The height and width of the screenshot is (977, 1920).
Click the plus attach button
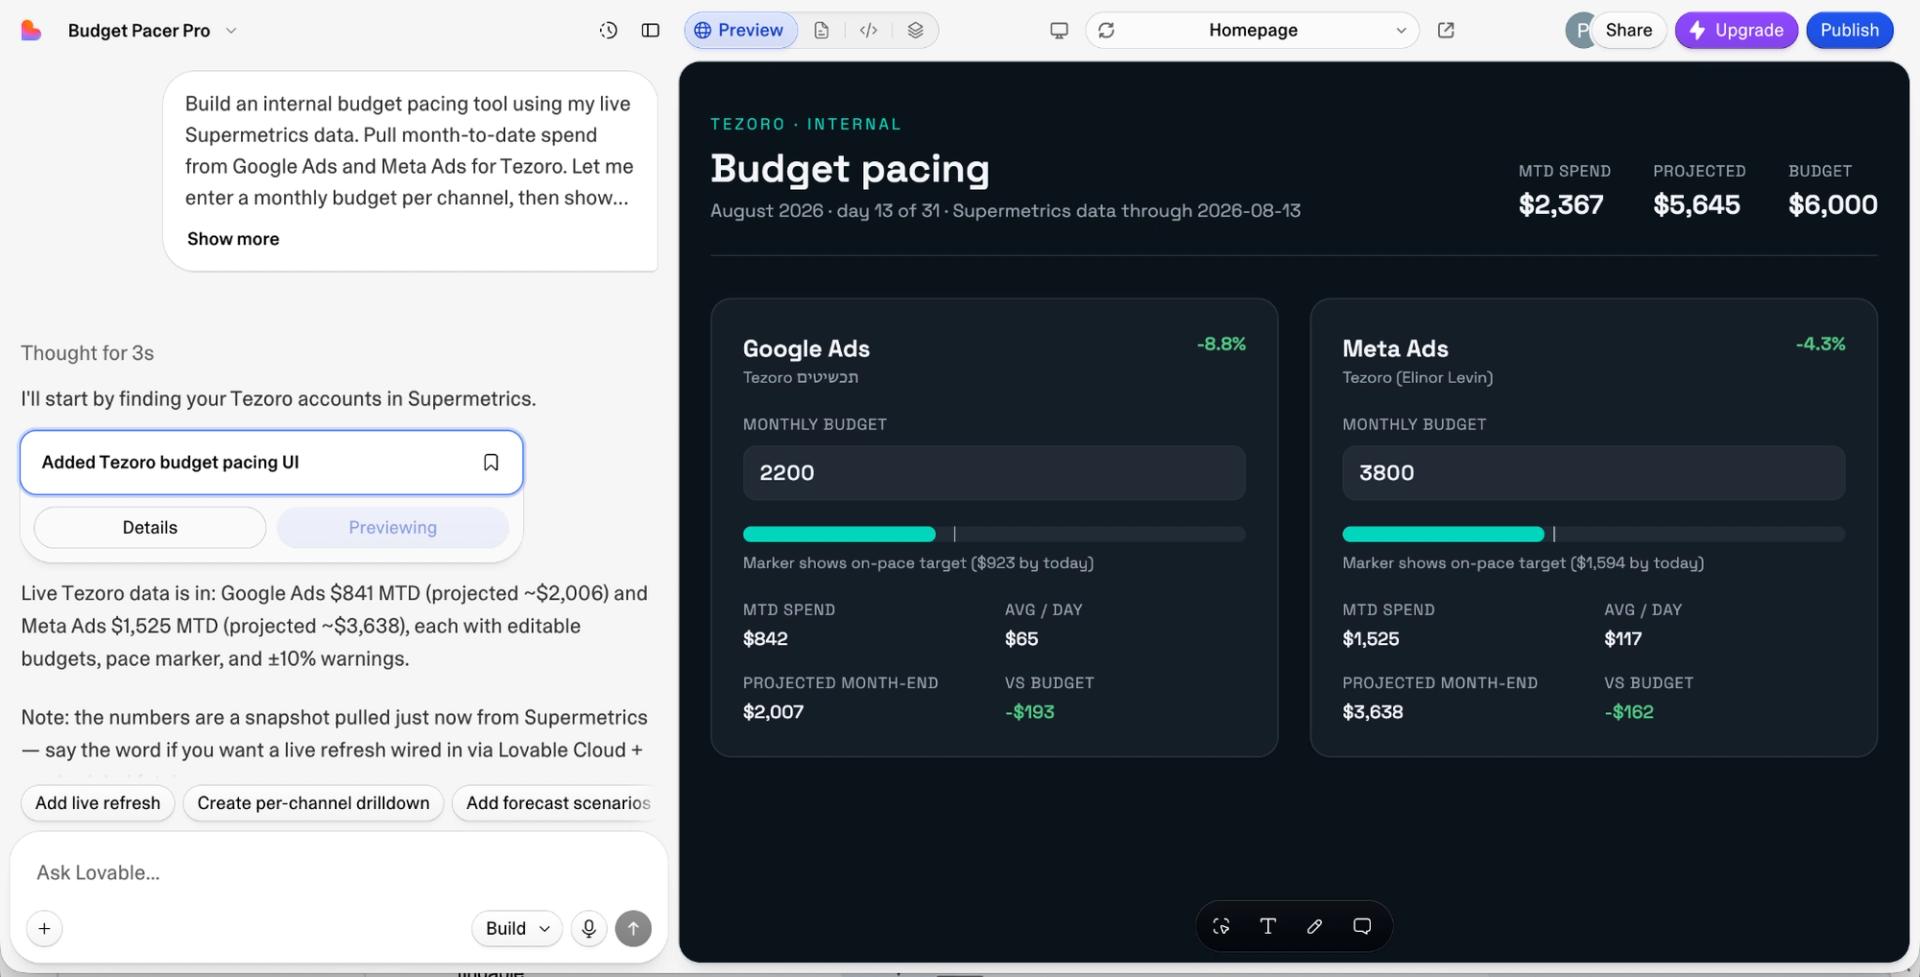[44, 928]
